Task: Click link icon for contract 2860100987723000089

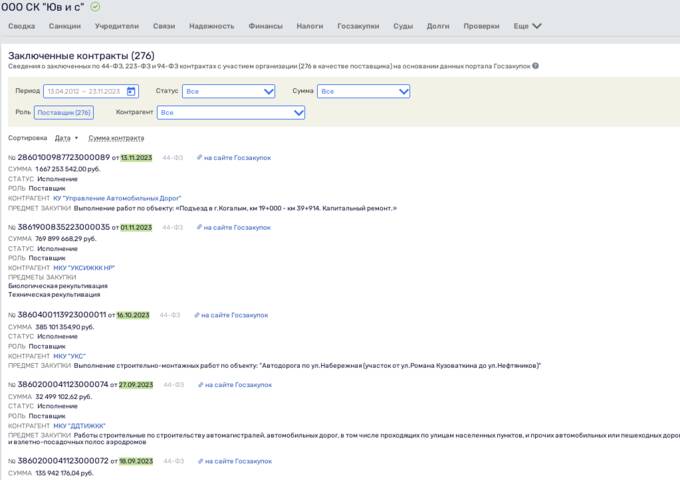Action: point(199,158)
